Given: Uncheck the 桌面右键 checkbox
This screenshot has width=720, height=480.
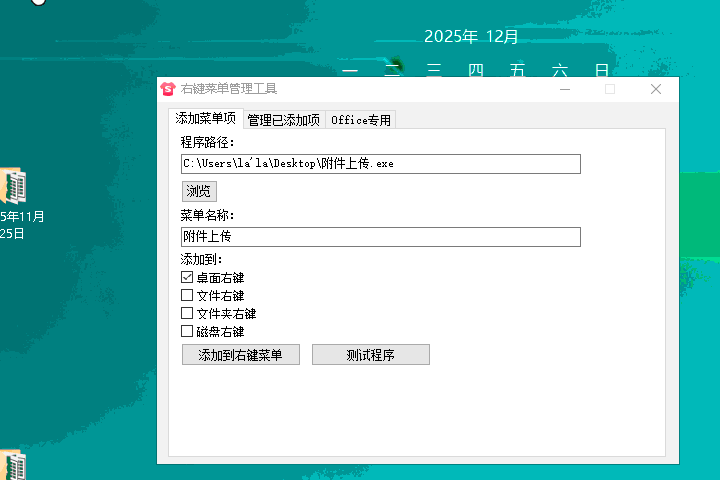Looking at the screenshot, I should click(187, 277).
